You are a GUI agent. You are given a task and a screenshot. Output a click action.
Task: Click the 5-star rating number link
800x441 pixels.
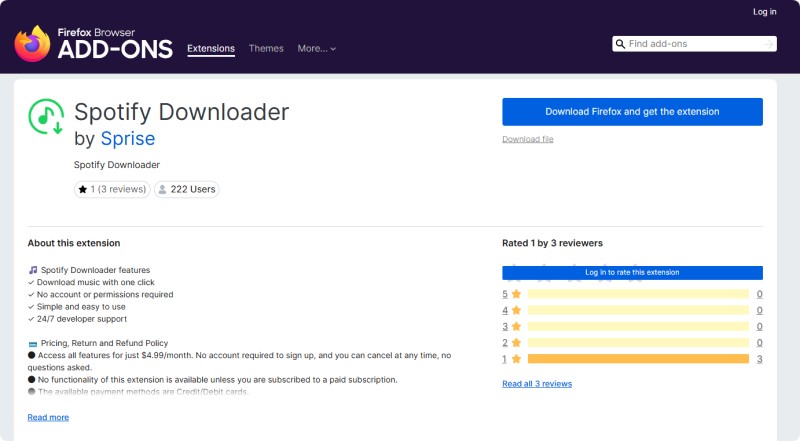[x=505, y=294]
